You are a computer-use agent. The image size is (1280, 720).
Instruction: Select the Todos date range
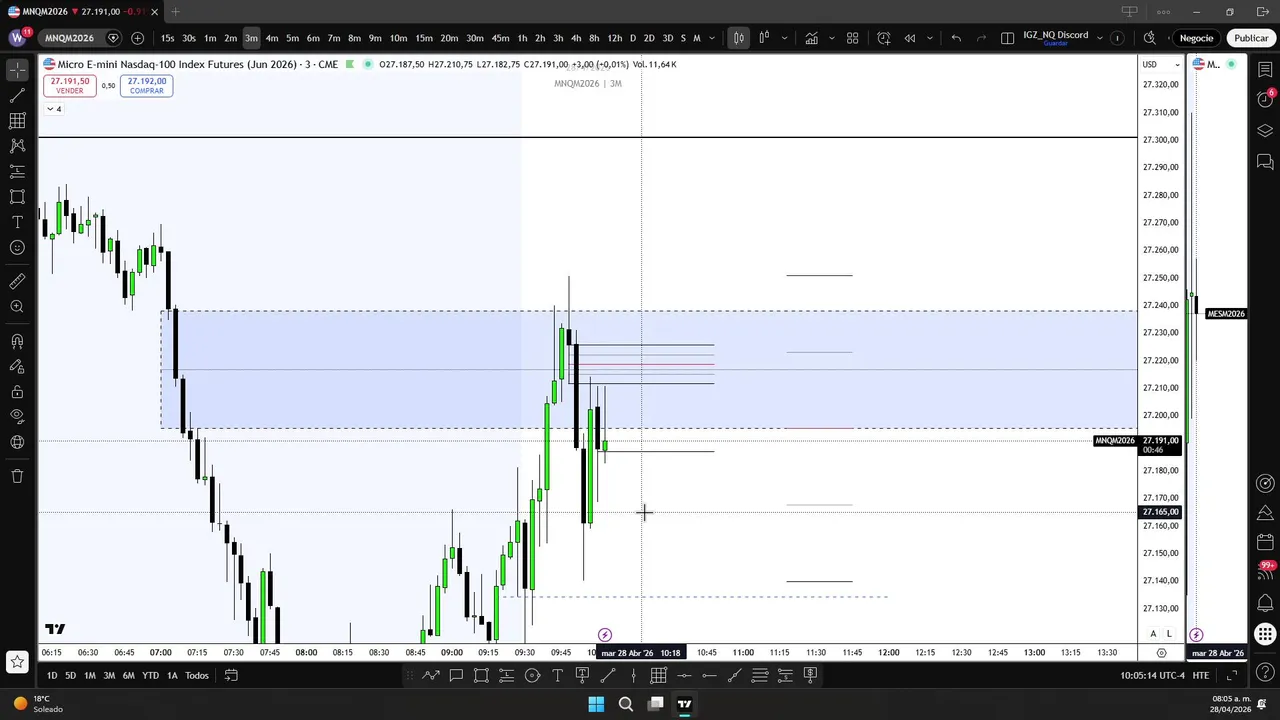click(197, 675)
